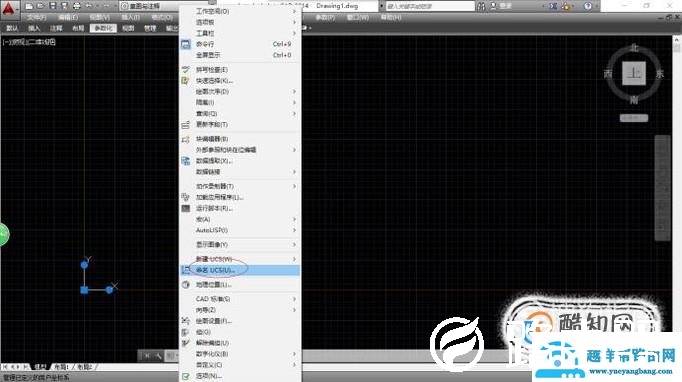Screen dimensions: 682x382
Task: Open the 插入(I) menu
Action: tap(130, 17)
